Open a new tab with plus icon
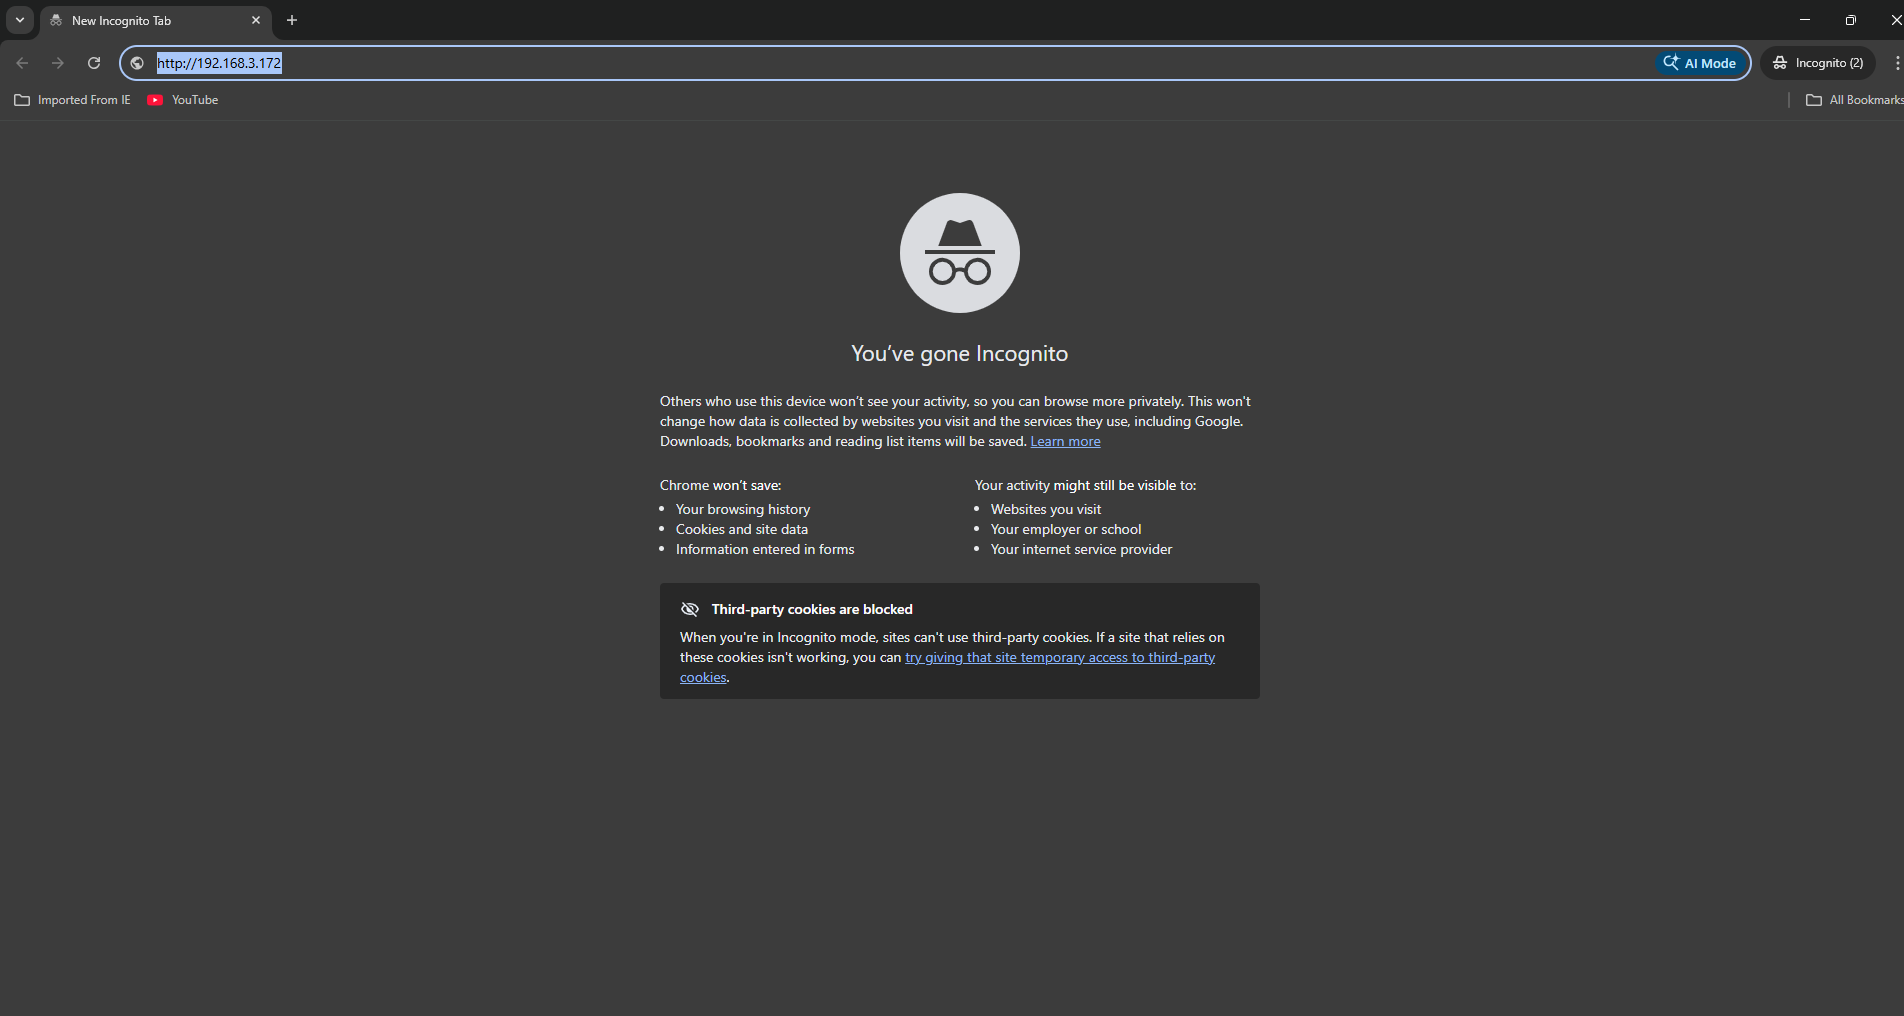 point(292,20)
